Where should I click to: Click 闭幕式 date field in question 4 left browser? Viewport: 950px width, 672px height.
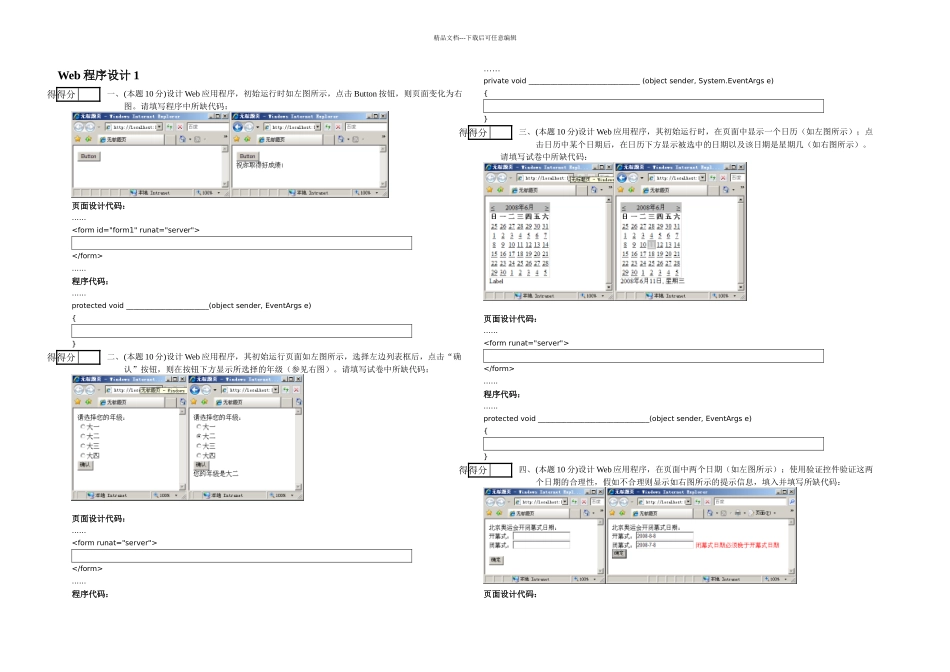pos(542,545)
